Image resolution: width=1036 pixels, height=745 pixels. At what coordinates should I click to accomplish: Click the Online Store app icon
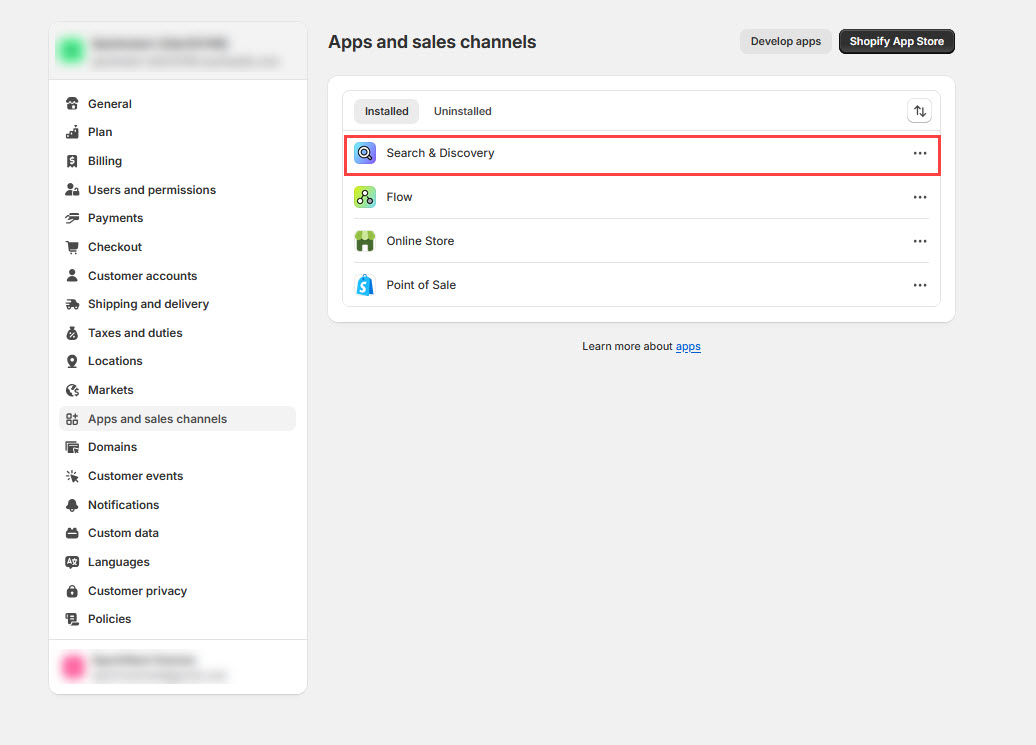pos(365,241)
